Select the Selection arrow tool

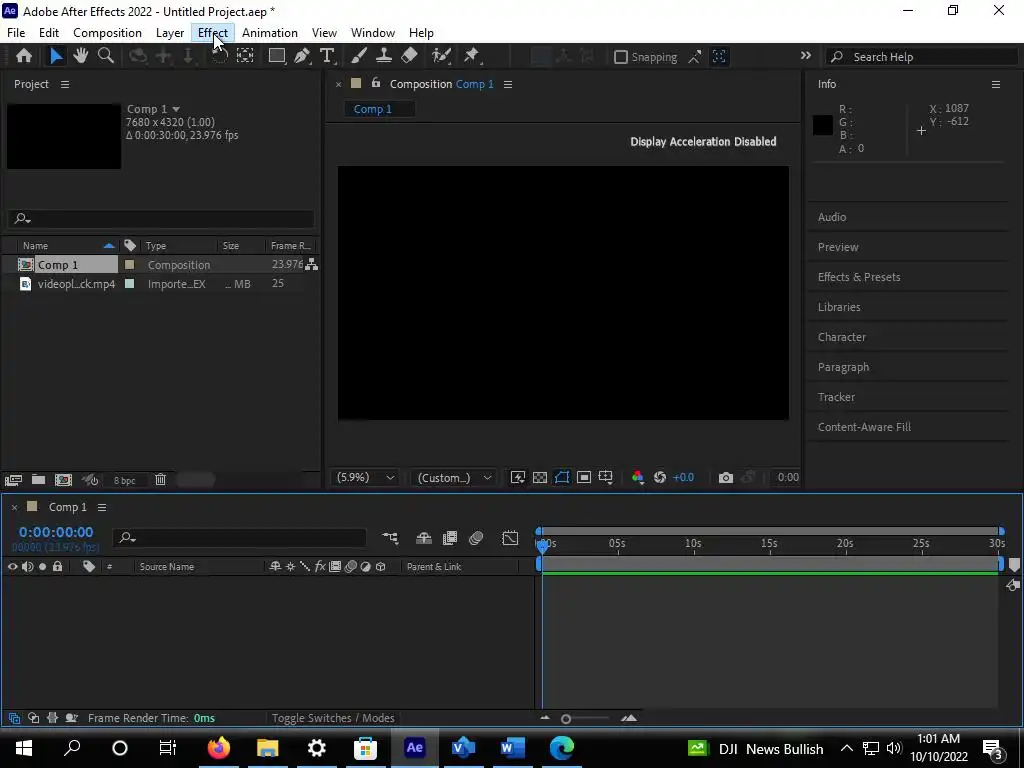pyautogui.click(x=56, y=56)
